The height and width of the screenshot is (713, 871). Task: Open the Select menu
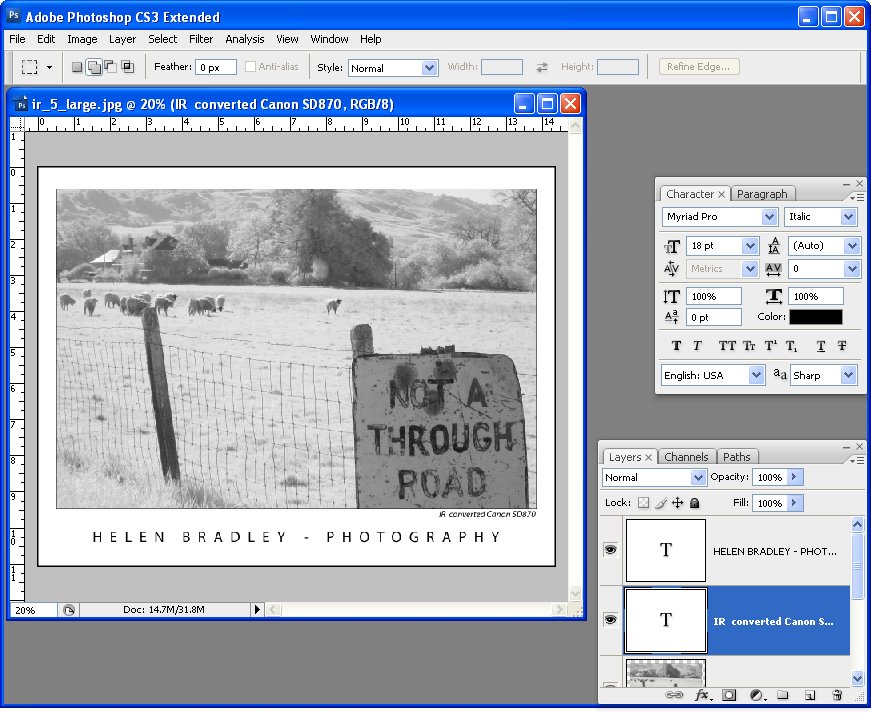162,39
